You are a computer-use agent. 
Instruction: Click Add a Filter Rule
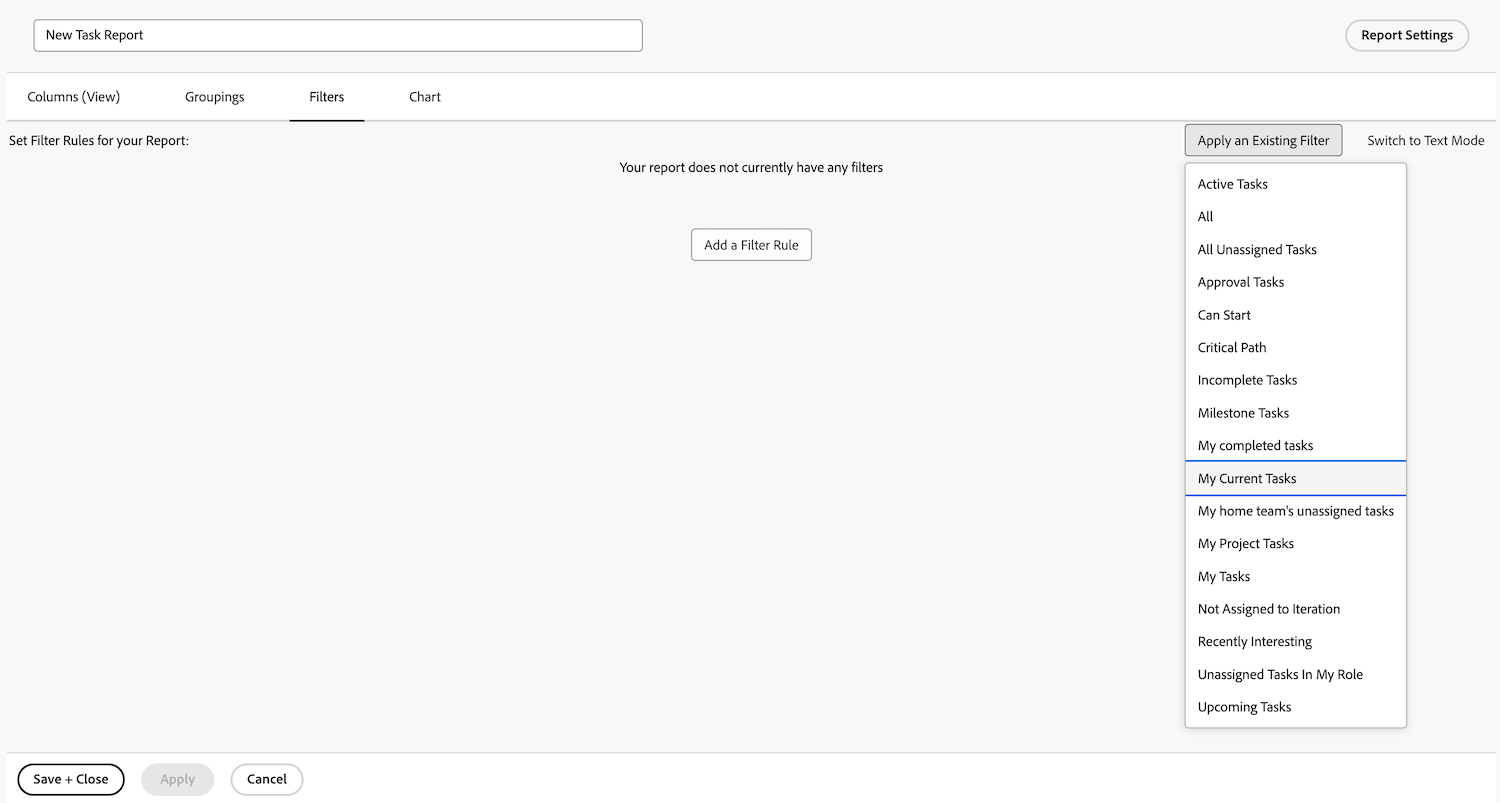[x=751, y=244]
